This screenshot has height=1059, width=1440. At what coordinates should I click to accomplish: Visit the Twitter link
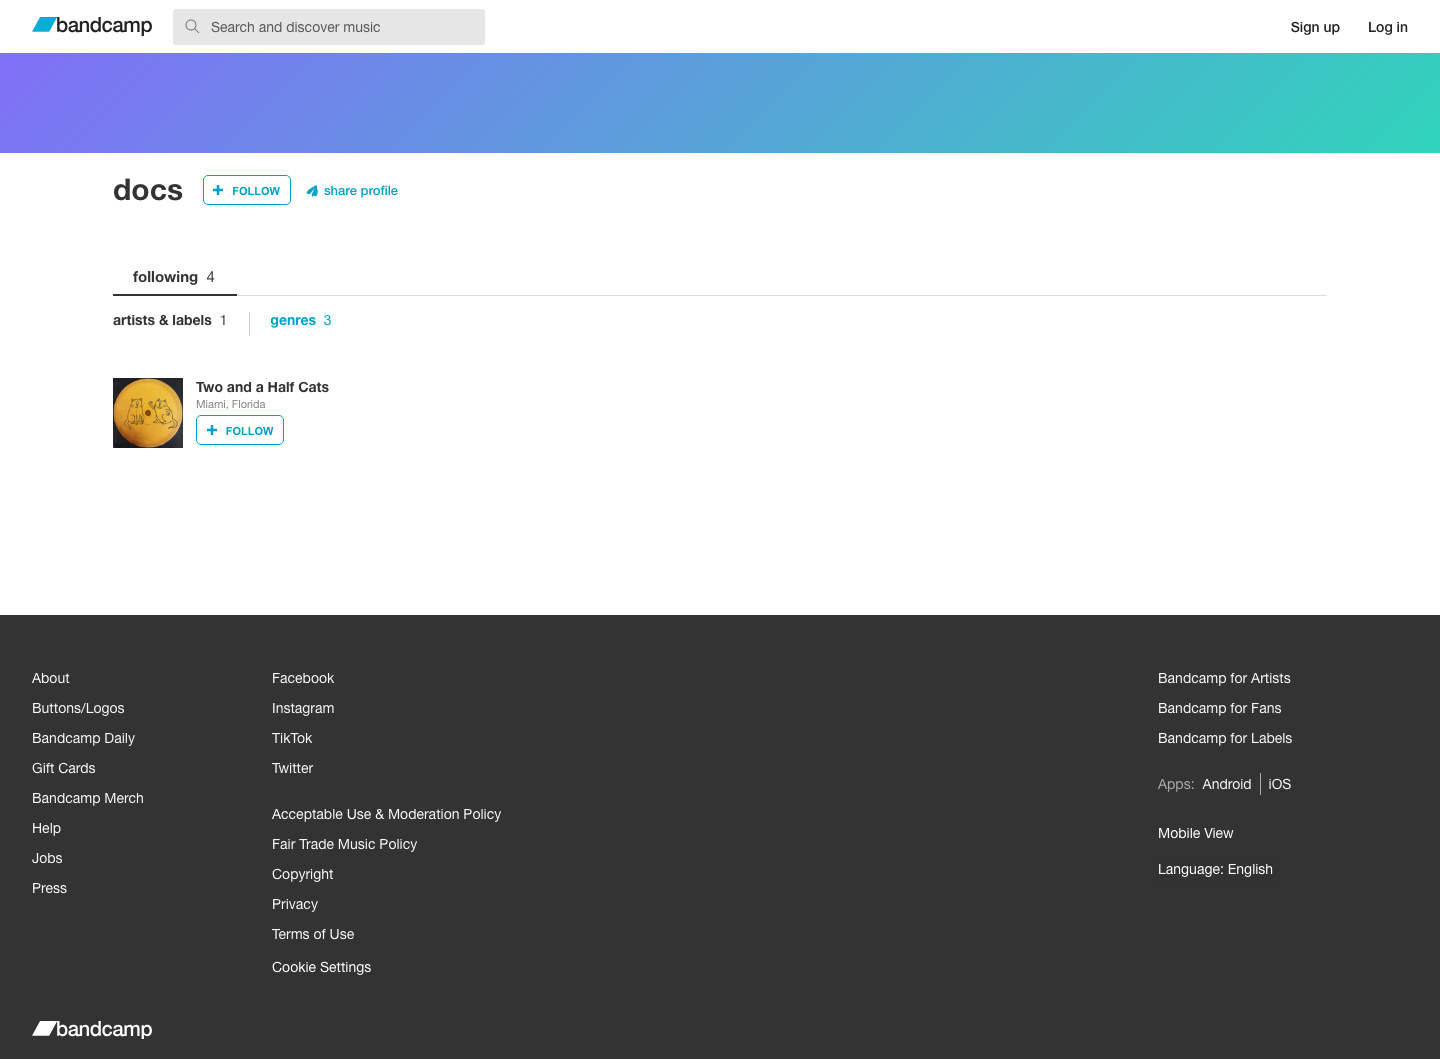pos(292,768)
